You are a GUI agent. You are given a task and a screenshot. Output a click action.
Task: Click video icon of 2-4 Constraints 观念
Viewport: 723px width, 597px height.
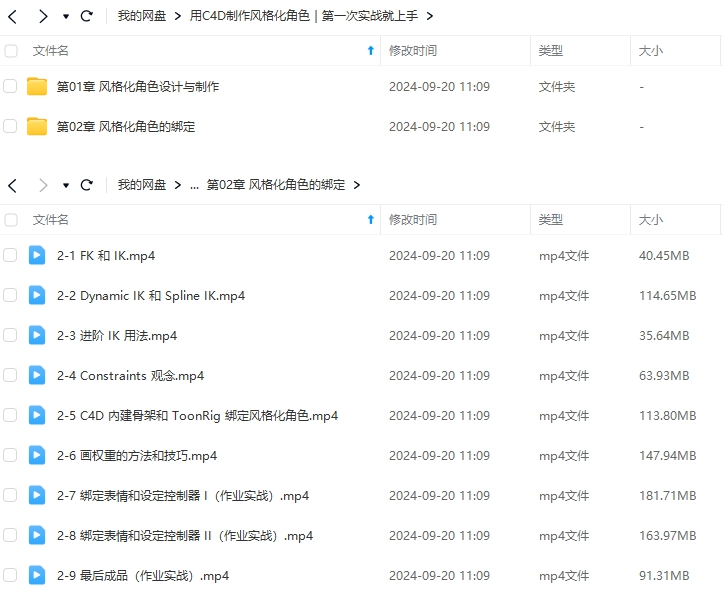coord(37,375)
